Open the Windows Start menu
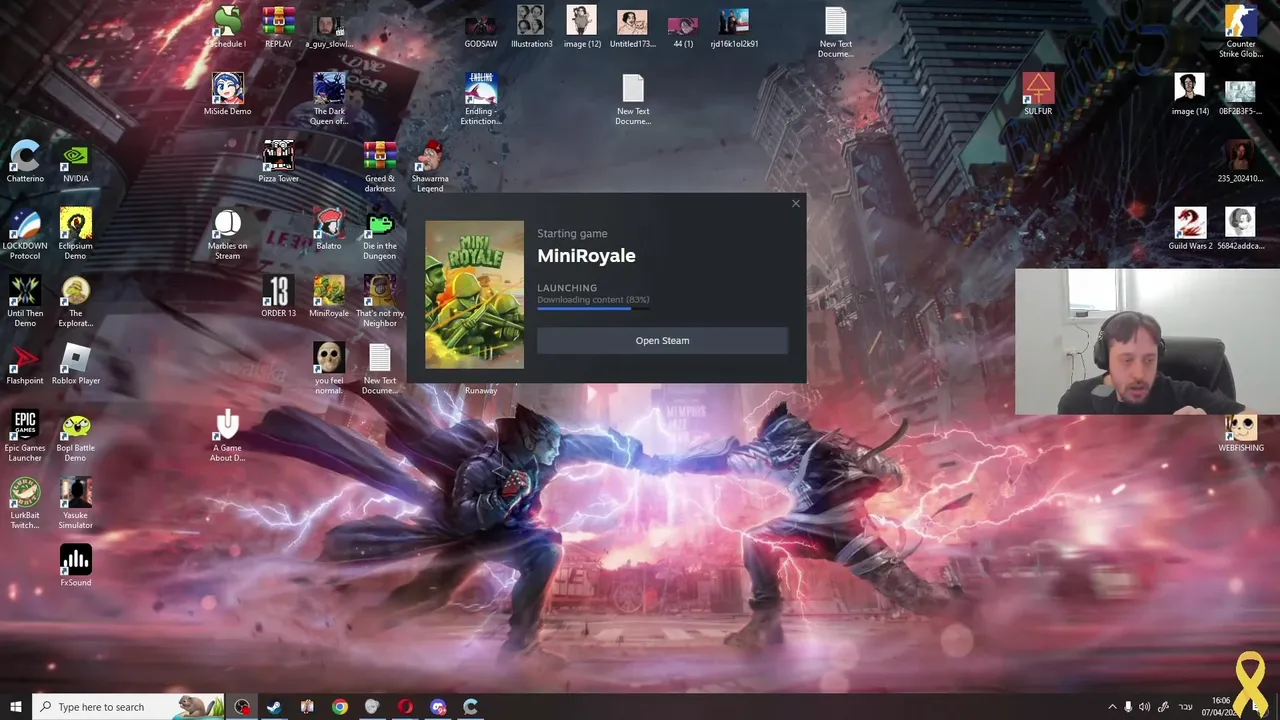 [x=16, y=707]
